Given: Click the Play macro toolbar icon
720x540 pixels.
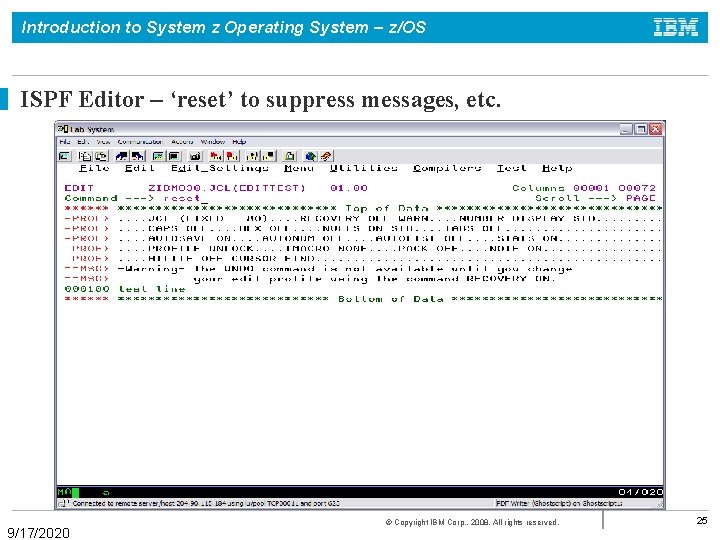Looking at the screenshot, I should (x=253, y=156).
